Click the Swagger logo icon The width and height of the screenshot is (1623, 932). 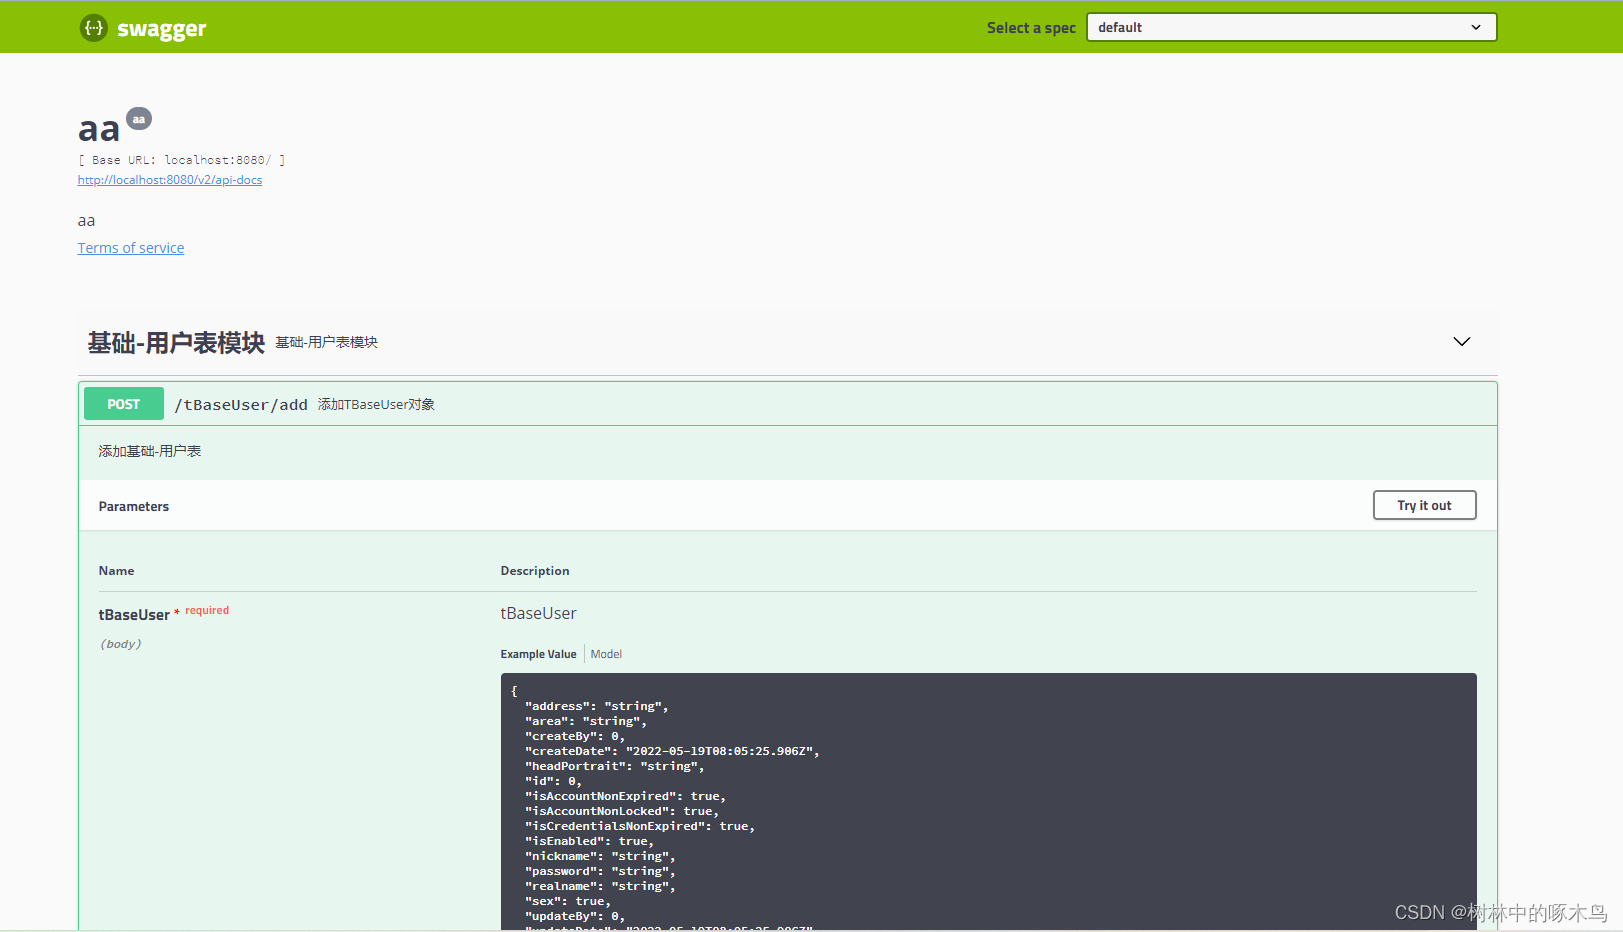[93, 28]
